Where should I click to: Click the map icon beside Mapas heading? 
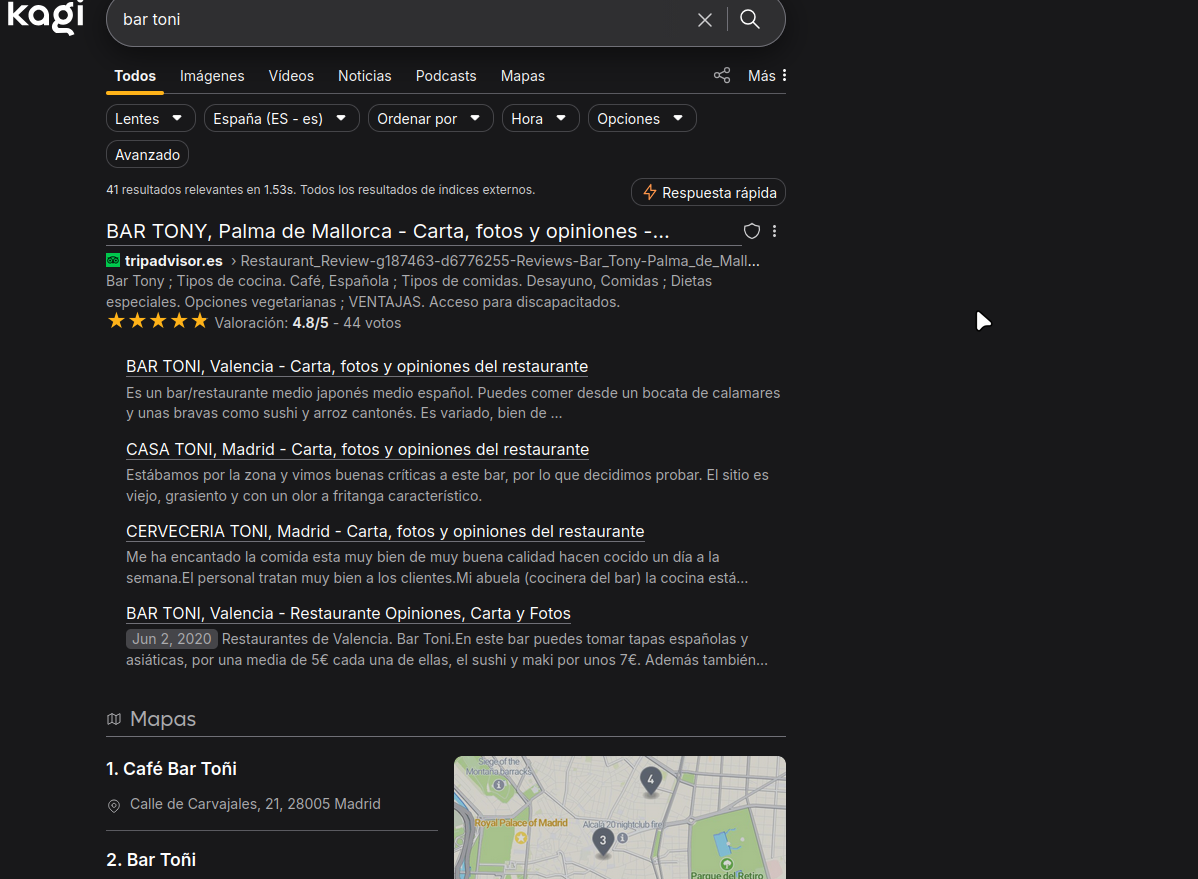pyautogui.click(x=114, y=718)
